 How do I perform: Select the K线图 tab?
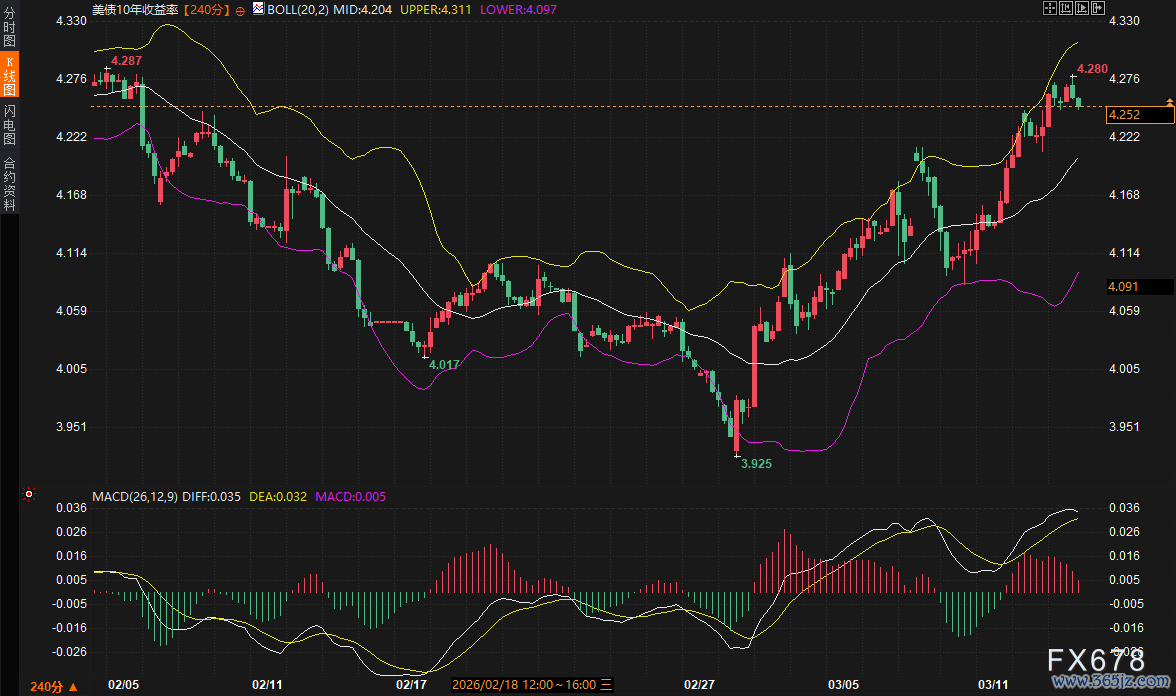coord(9,75)
